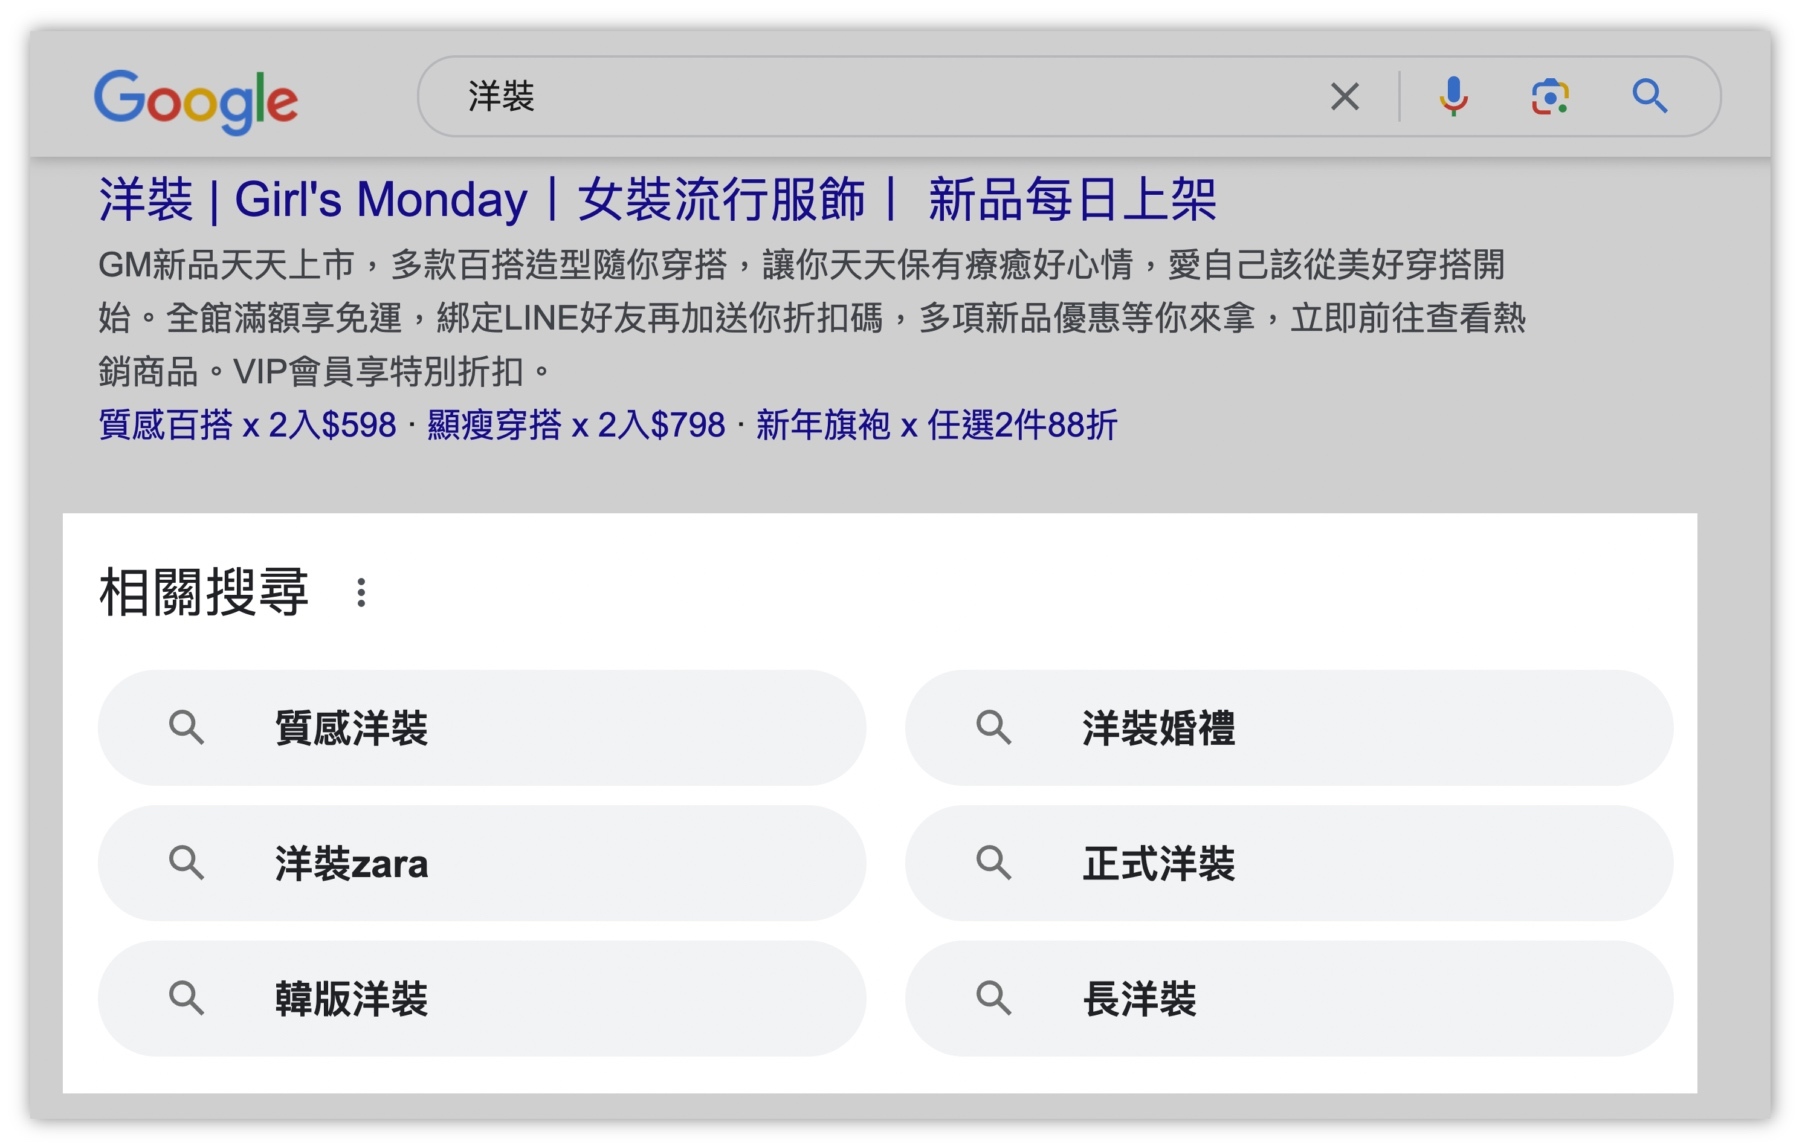Click the 相關搜尋 heading text
The width and height of the screenshot is (1801, 1148).
(204, 592)
